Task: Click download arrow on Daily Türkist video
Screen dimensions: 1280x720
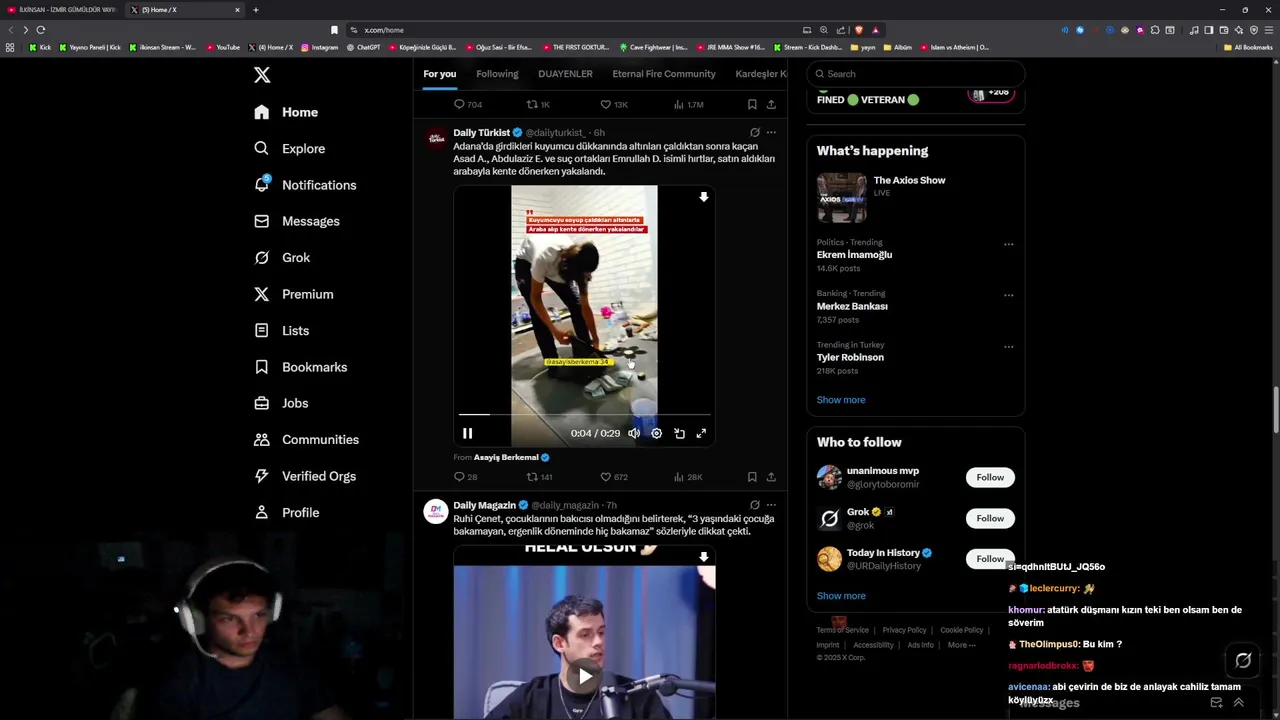Action: tap(704, 197)
